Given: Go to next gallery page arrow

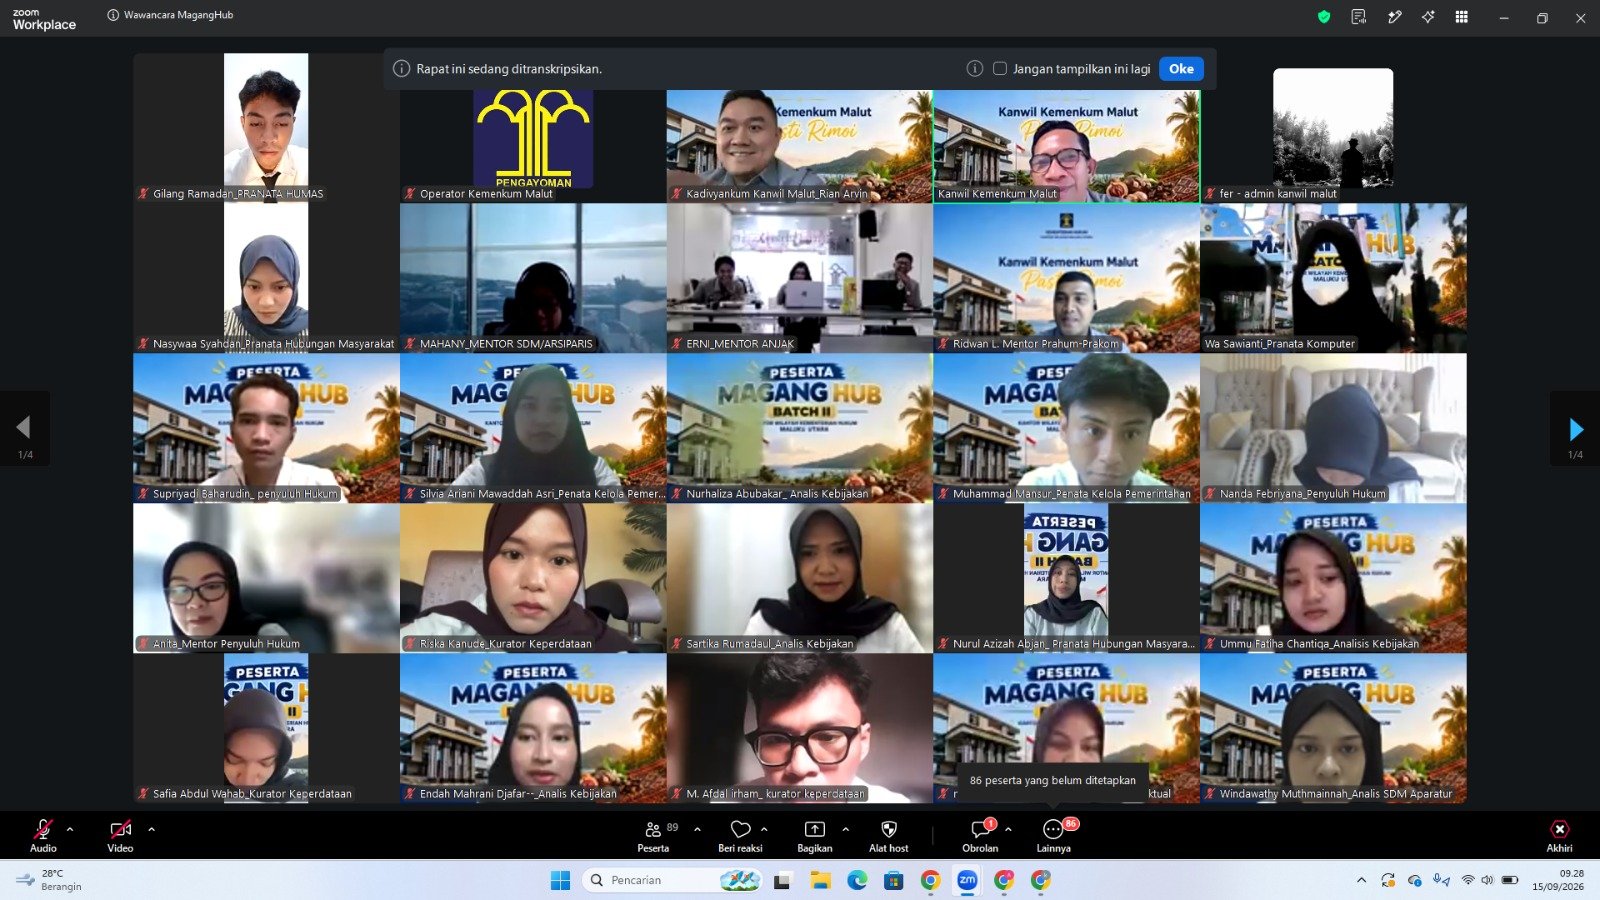Looking at the screenshot, I should [1576, 429].
